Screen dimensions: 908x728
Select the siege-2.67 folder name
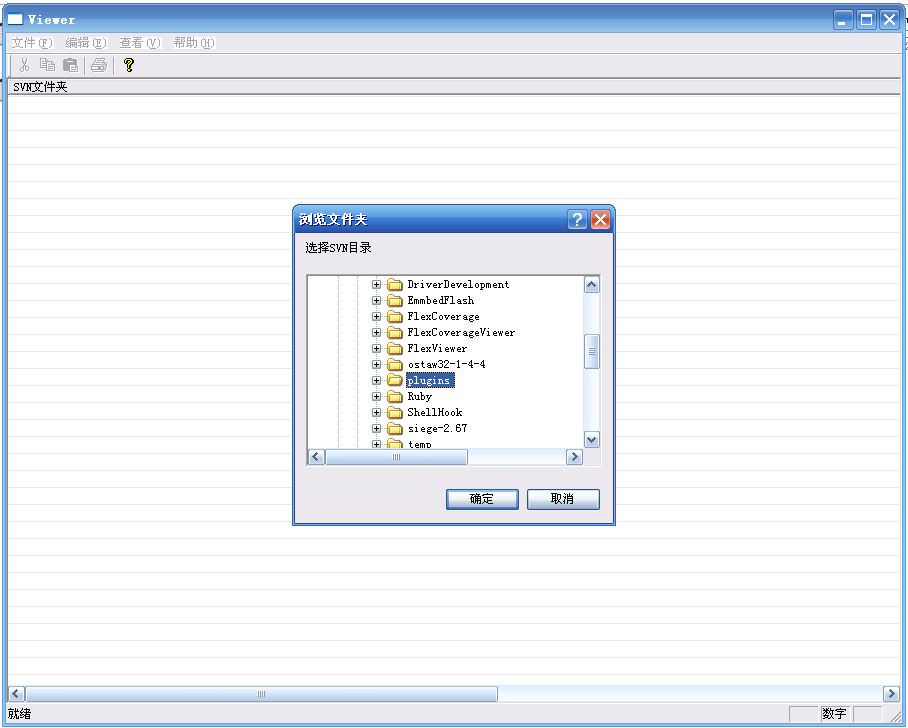click(437, 429)
